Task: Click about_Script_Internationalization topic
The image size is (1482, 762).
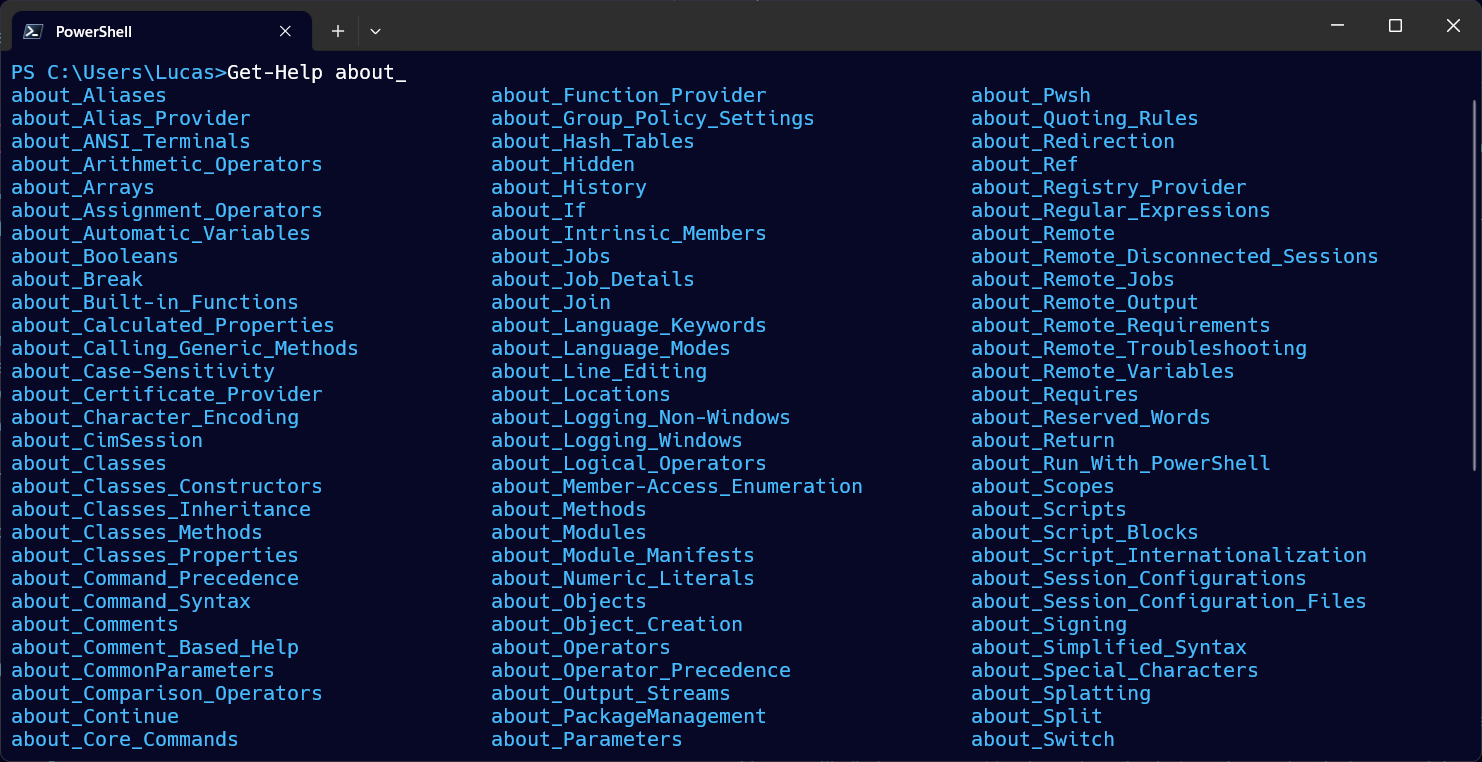Action: click(1169, 556)
